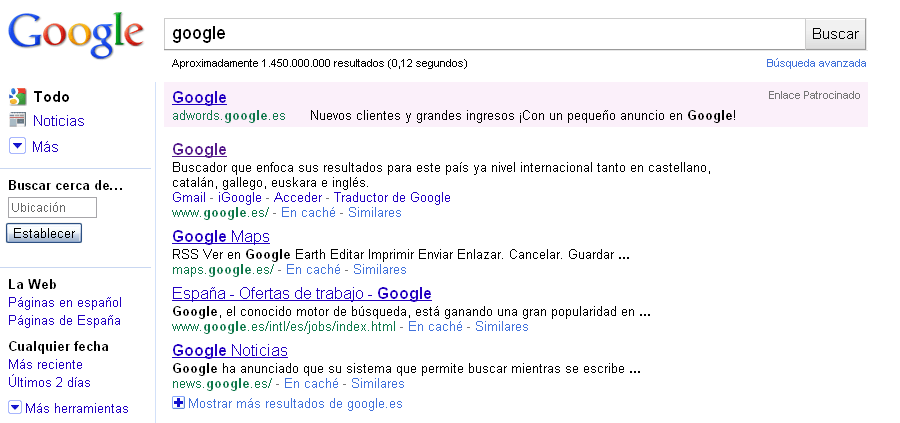900x423 pixels.
Task: Click the Establecer button
Action: [x=44, y=234]
